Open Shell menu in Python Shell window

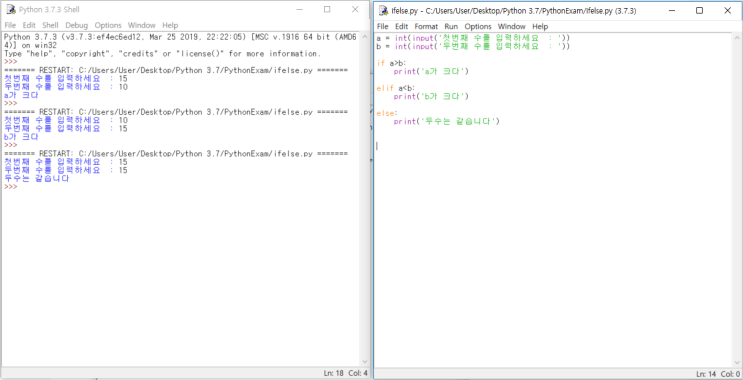click(50, 25)
